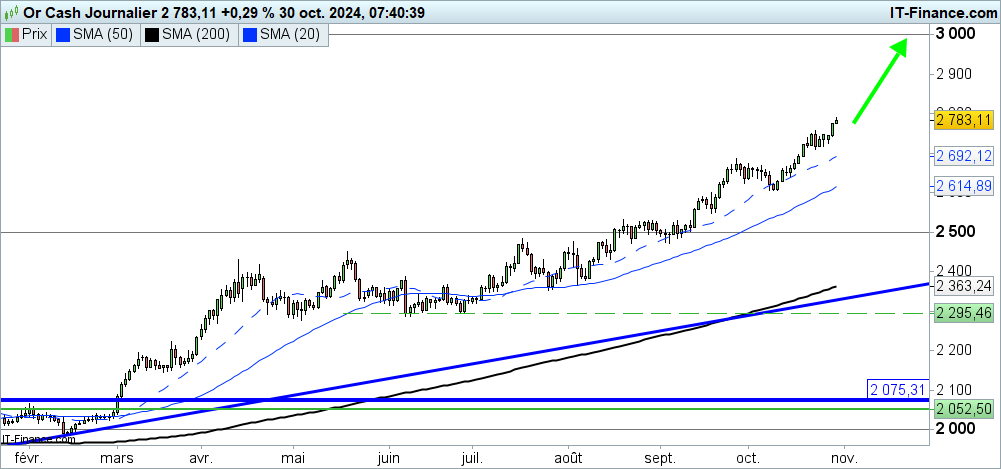Viewport: 1001px width, 469px height.
Task: Click the green upward projection arrow
Action: click(x=879, y=81)
